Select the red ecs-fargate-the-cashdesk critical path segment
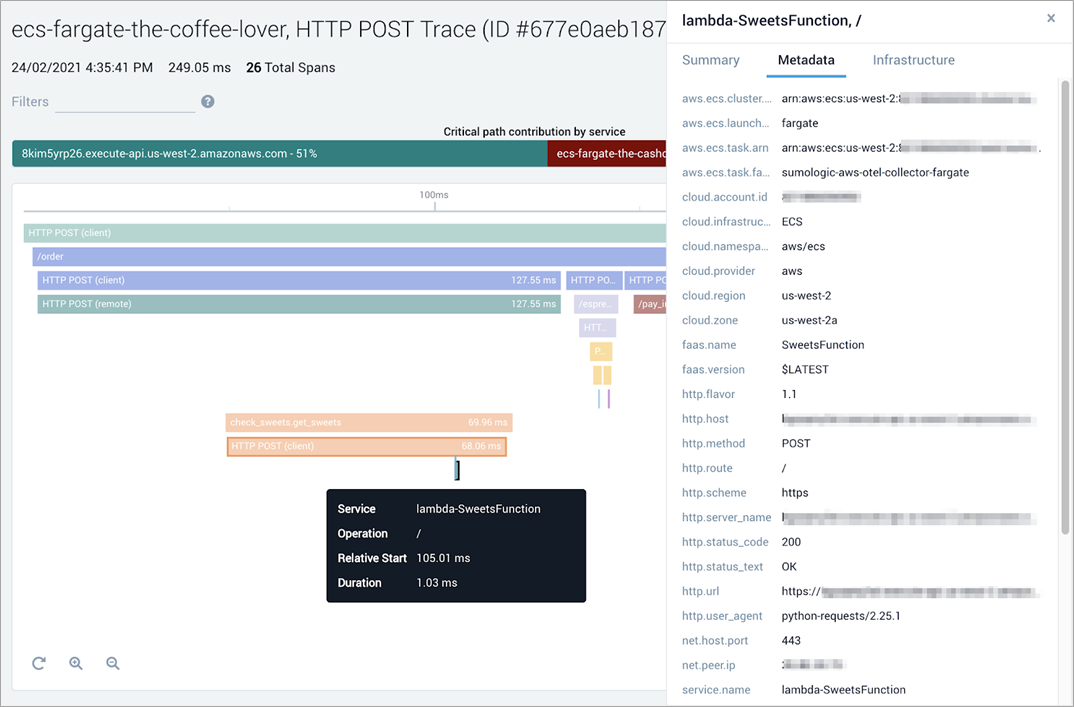 pyautogui.click(x=607, y=153)
